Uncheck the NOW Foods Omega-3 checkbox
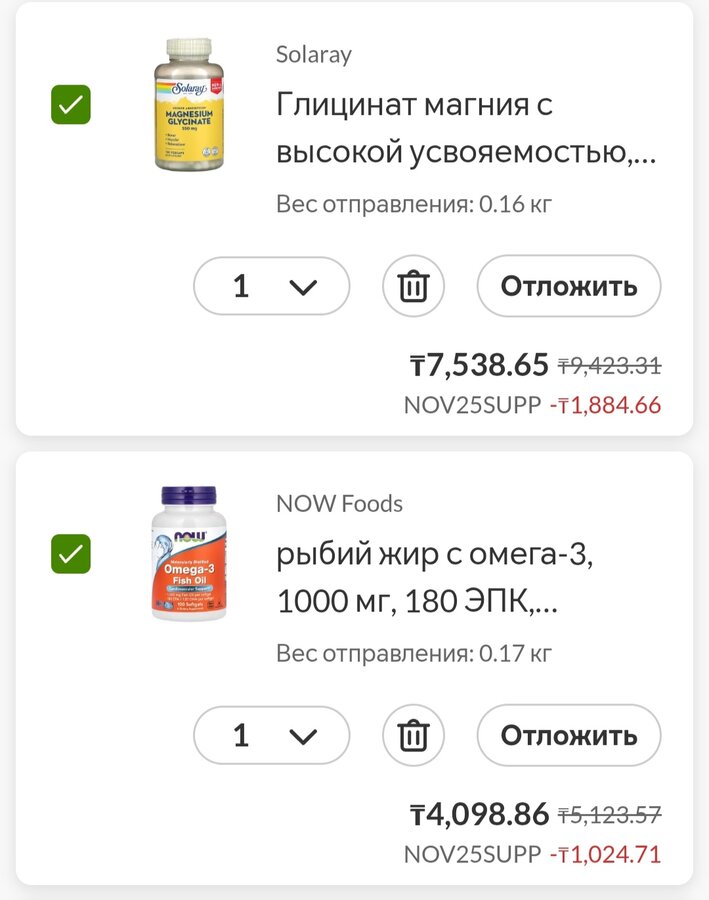This screenshot has width=709, height=900. [71, 554]
